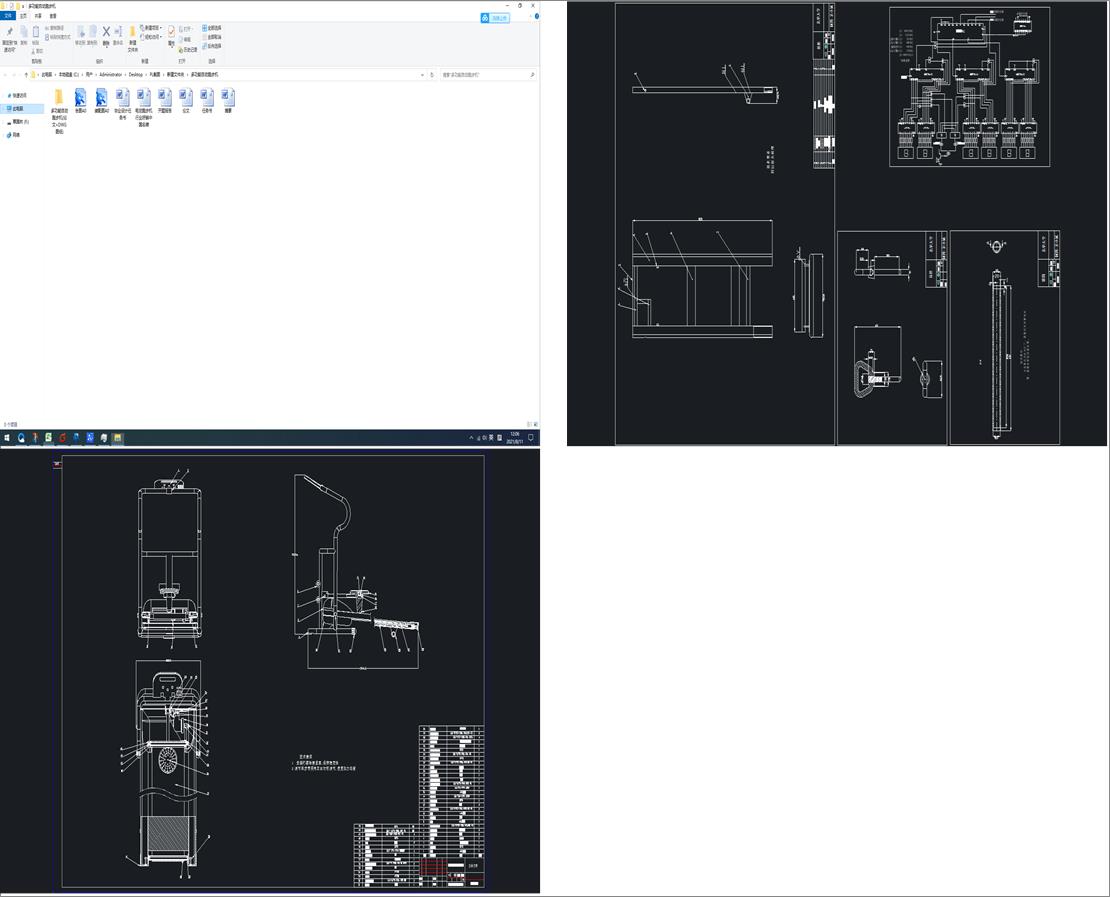Open the New item dropdown in ribbon
The height and width of the screenshot is (897, 1110).
point(151,28)
